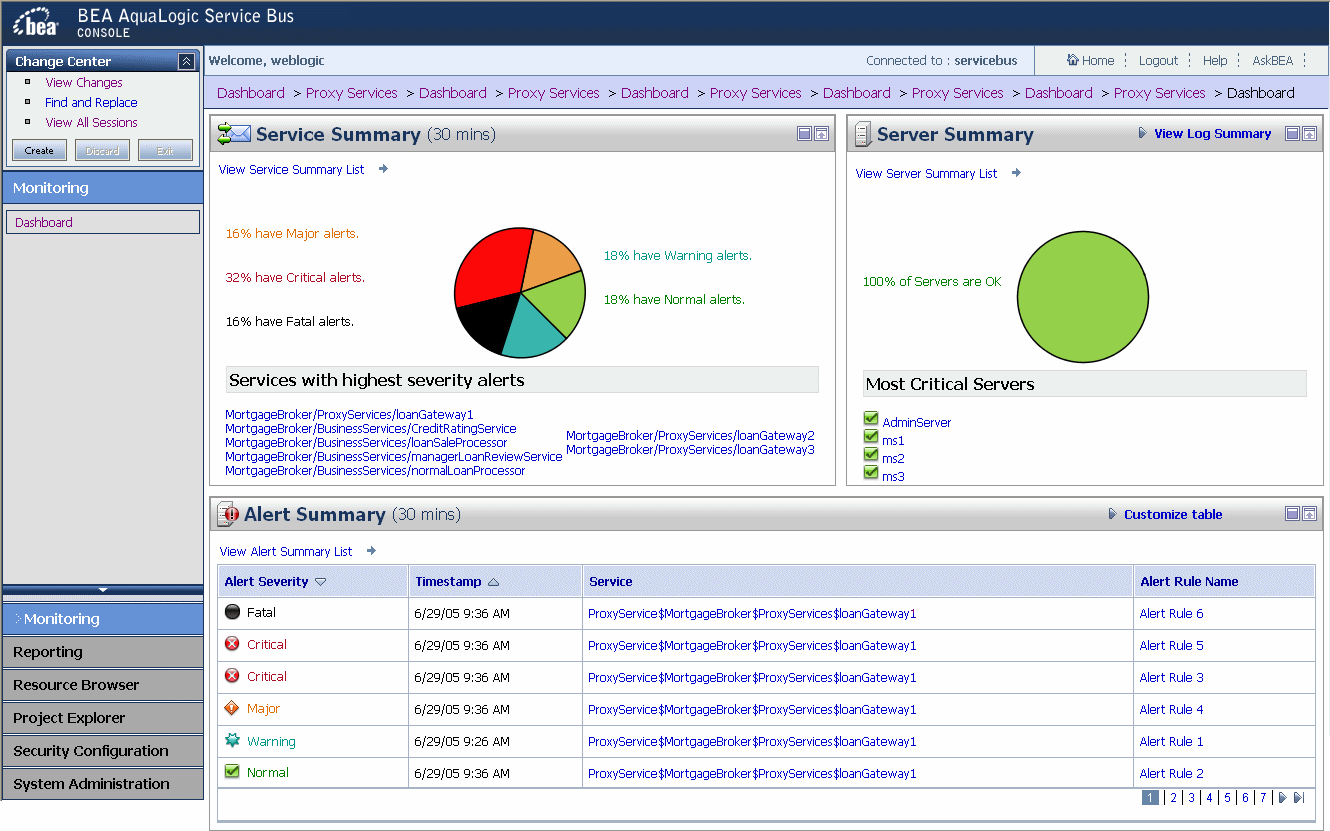Open the System Administration section

[102, 784]
